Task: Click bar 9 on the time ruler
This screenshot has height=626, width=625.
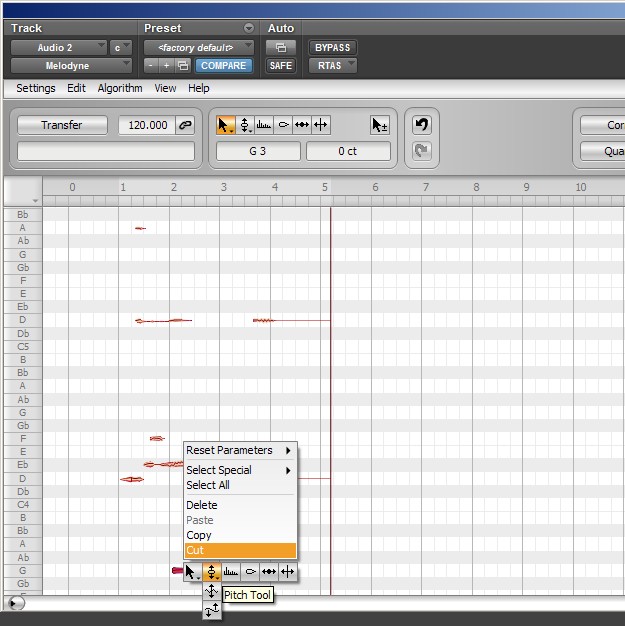Action: click(x=526, y=187)
